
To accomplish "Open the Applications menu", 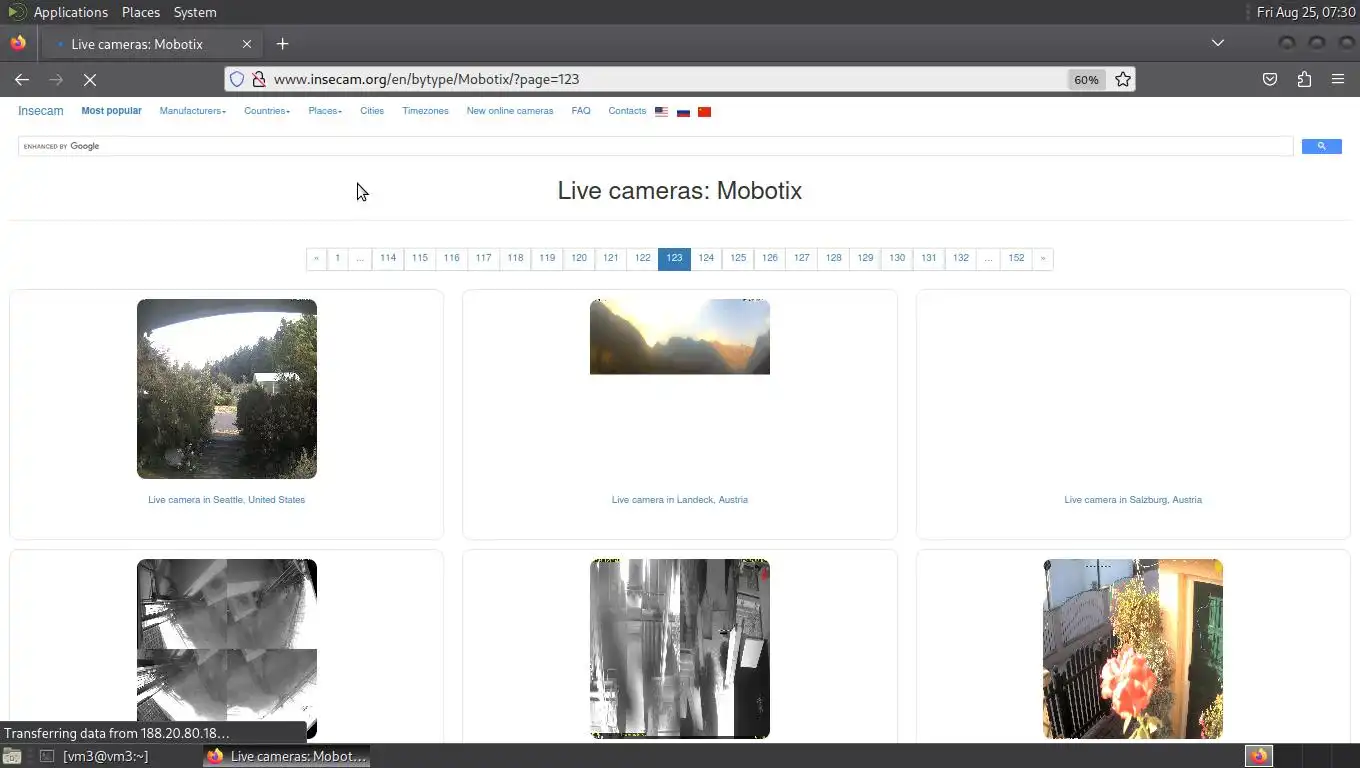I will tap(70, 12).
